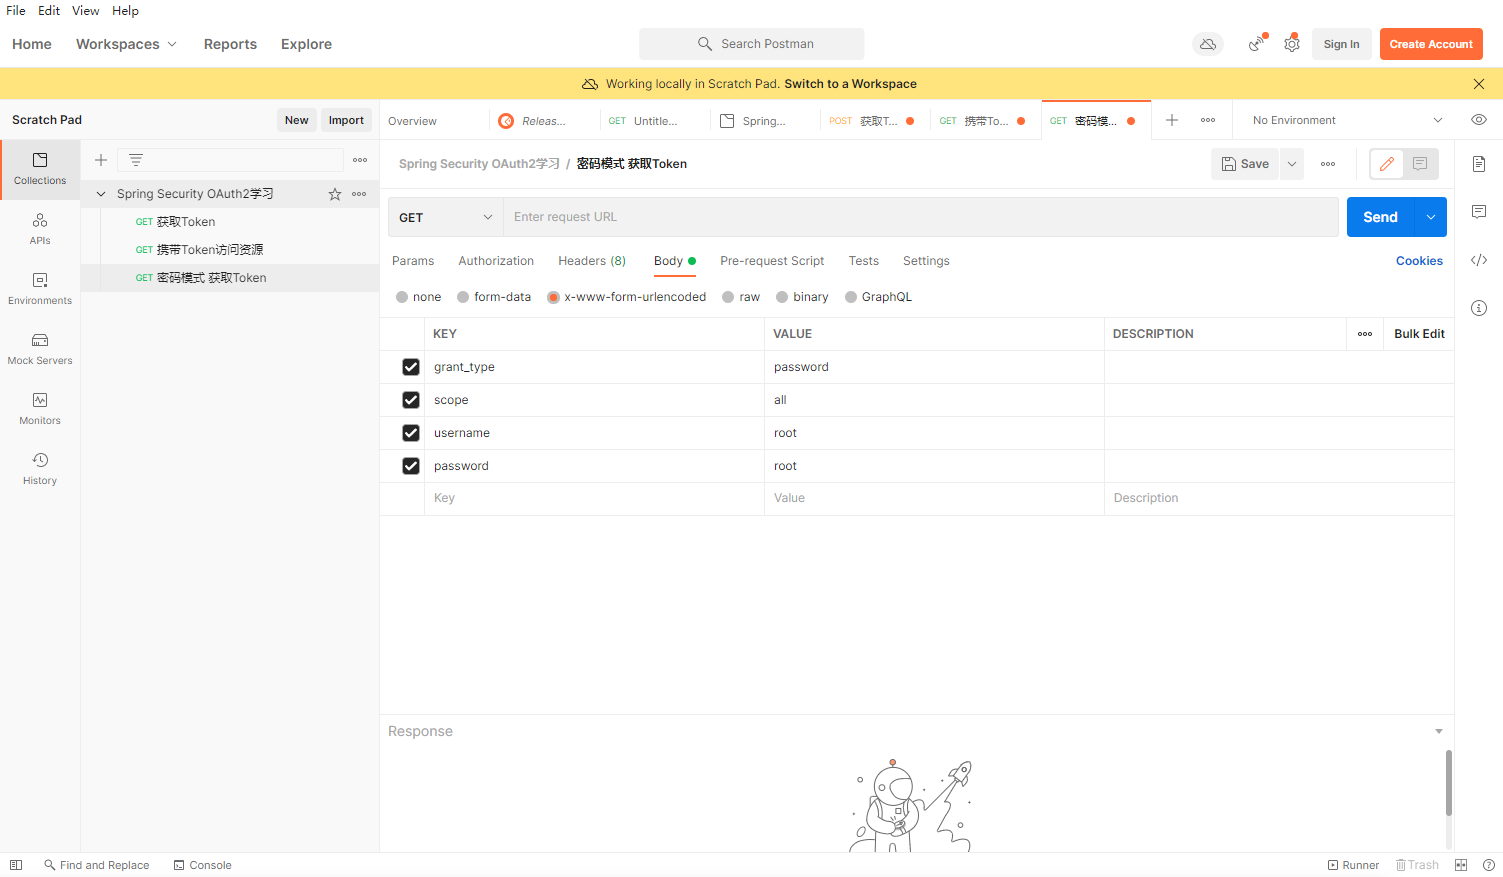Open the Save options dropdown arrow
Image resolution: width=1503 pixels, height=877 pixels.
(x=1292, y=164)
